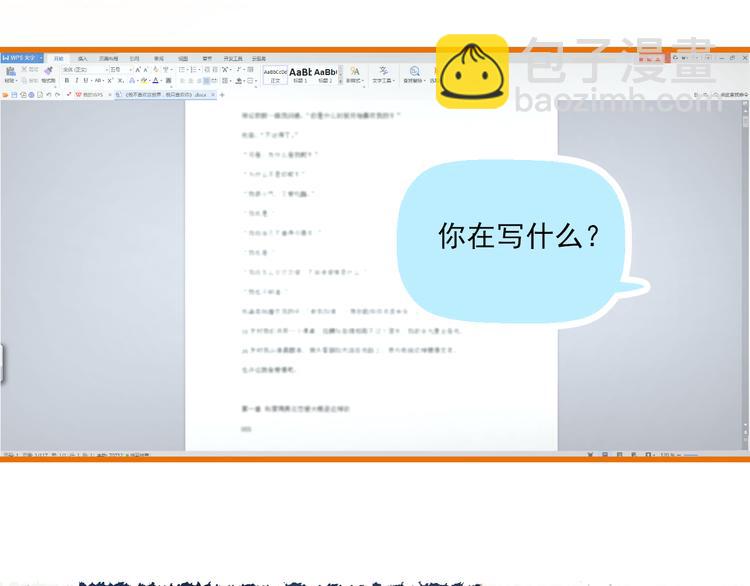
Task: Click the zoom slider in status bar
Action: [690, 454]
